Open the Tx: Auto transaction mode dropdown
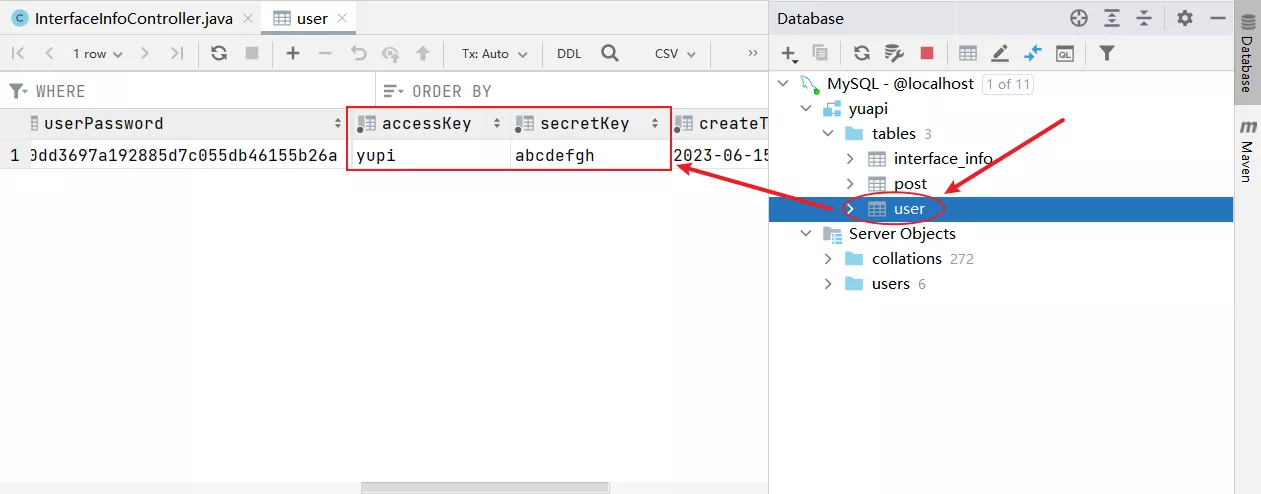Screen dimensions: 1261x494 point(494,54)
